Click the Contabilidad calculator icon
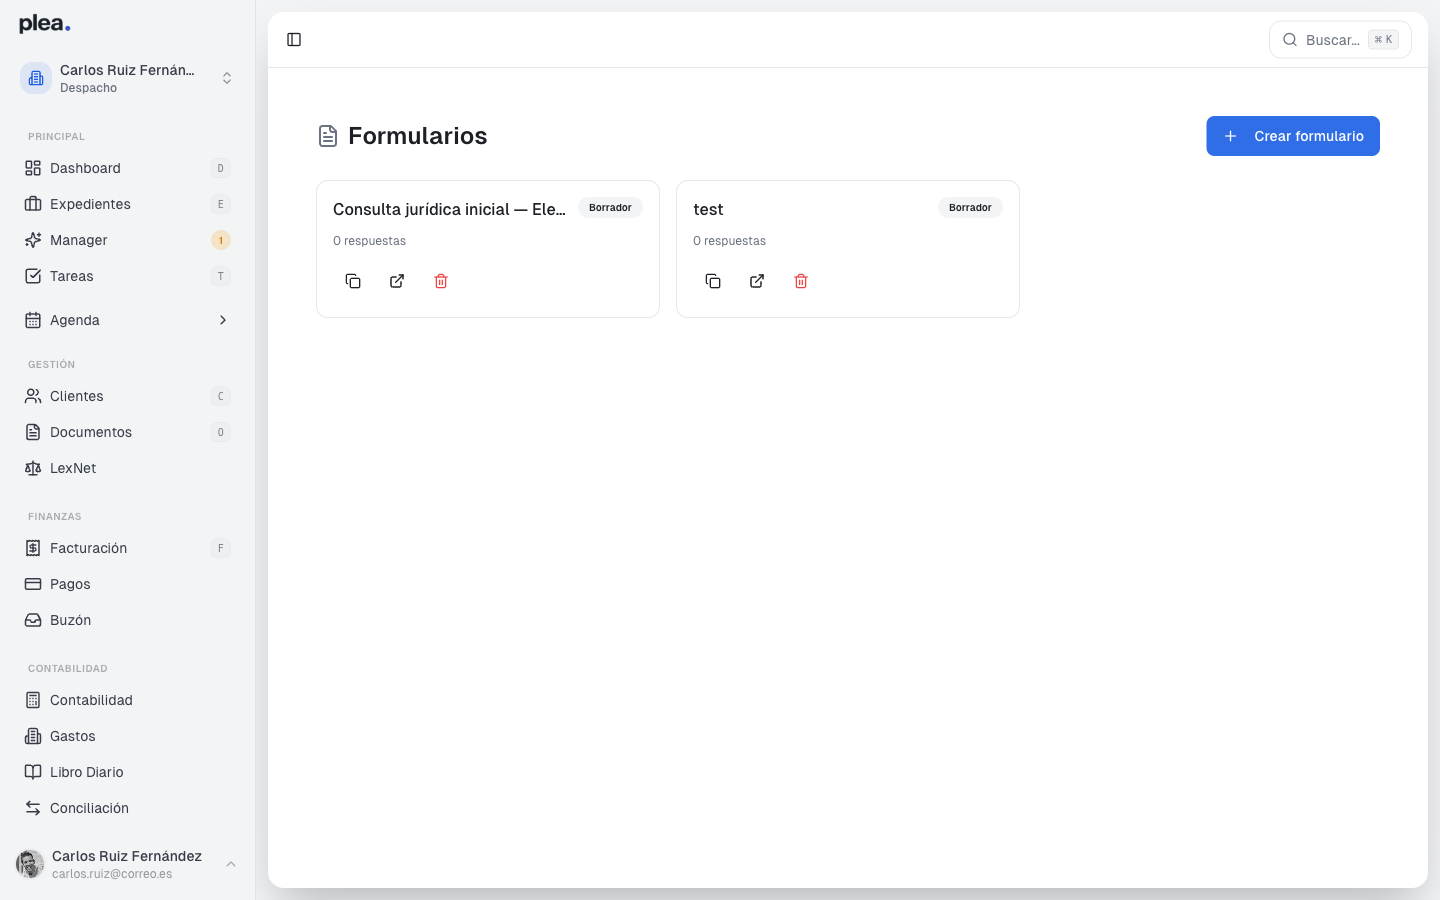 coord(33,700)
